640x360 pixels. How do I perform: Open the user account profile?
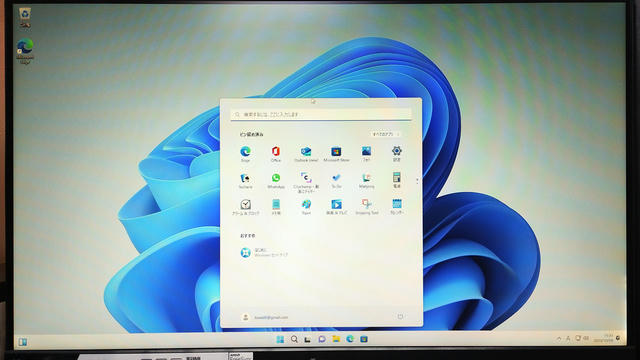click(264, 317)
